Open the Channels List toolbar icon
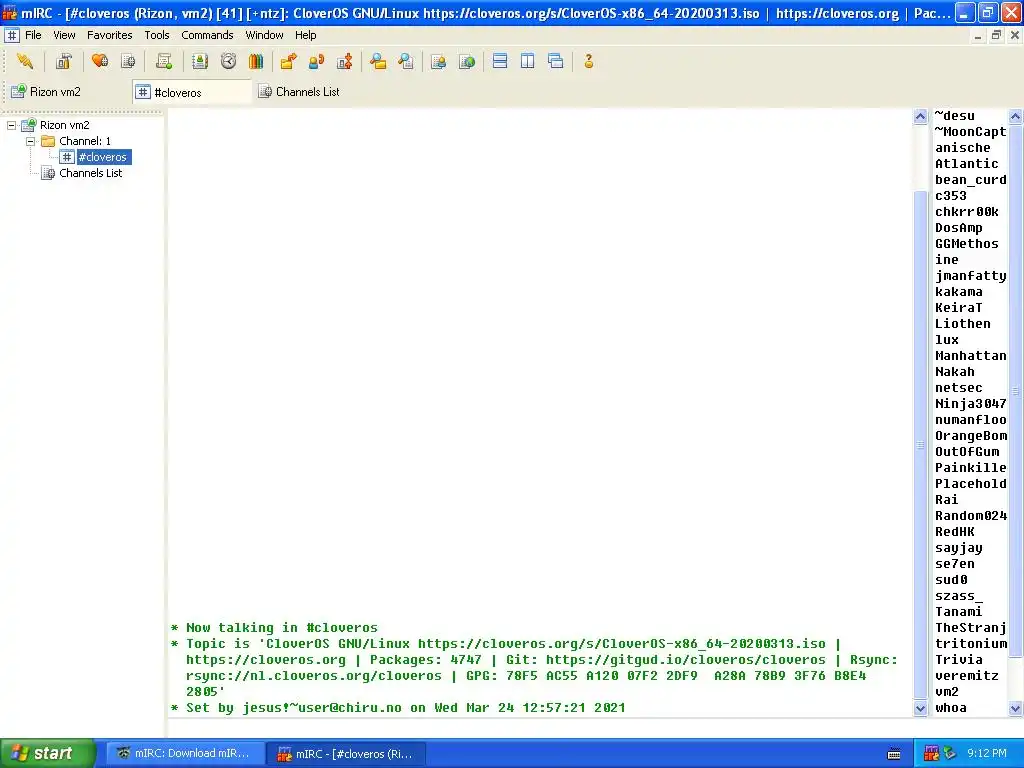Viewport: 1024px width, 768px height. click(129, 61)
